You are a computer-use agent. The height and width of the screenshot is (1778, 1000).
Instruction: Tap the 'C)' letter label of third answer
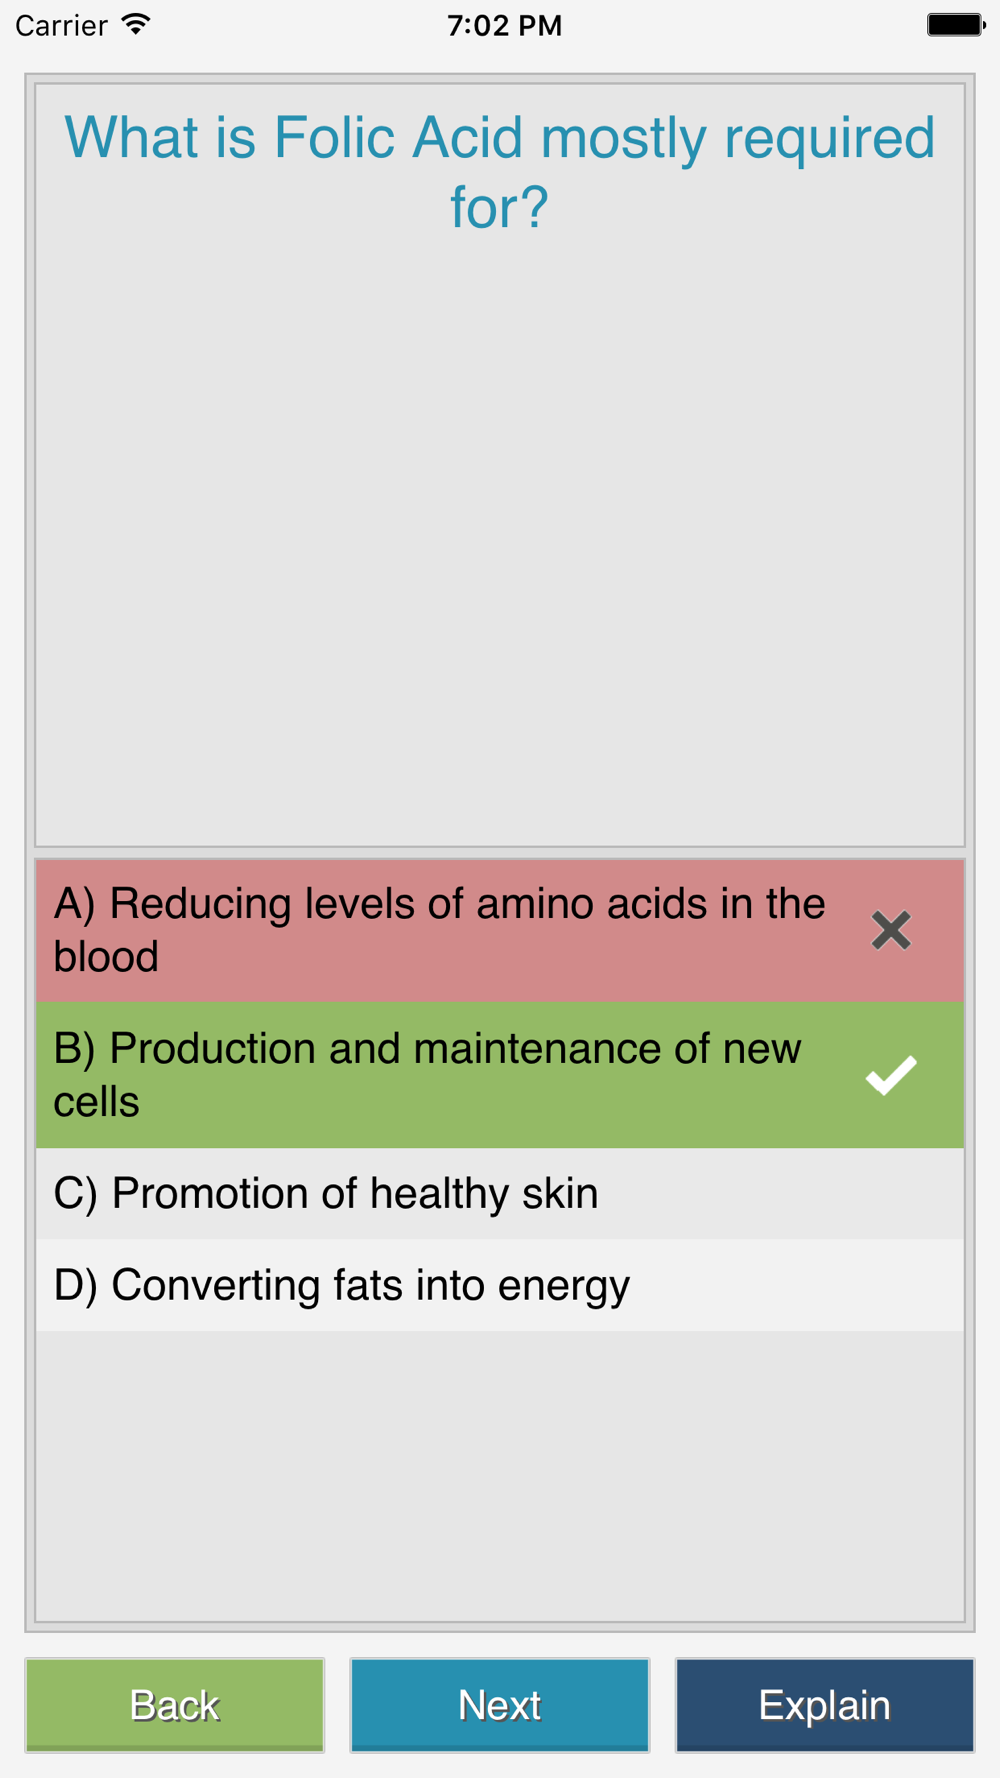[x=75, y=1193]
